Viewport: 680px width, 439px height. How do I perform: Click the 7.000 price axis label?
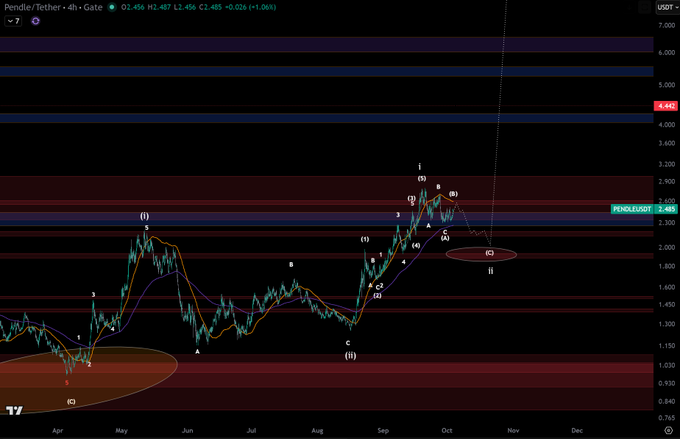pyautogui.click(x=666, y=26)
